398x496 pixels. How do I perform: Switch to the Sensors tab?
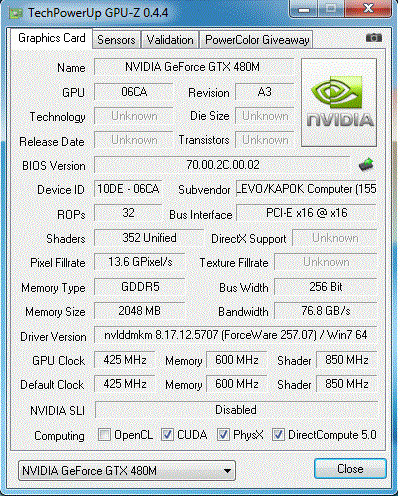pos(116,40)
